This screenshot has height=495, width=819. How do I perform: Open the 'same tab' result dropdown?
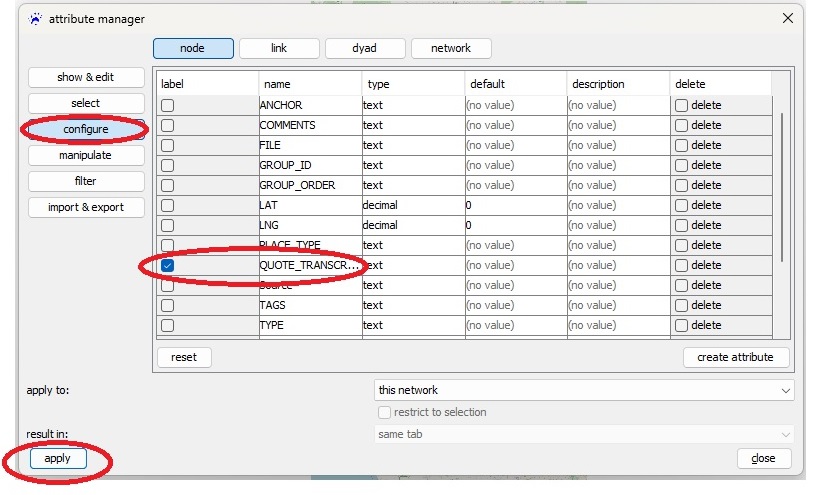pyautogui.click(x=584, y=434)
